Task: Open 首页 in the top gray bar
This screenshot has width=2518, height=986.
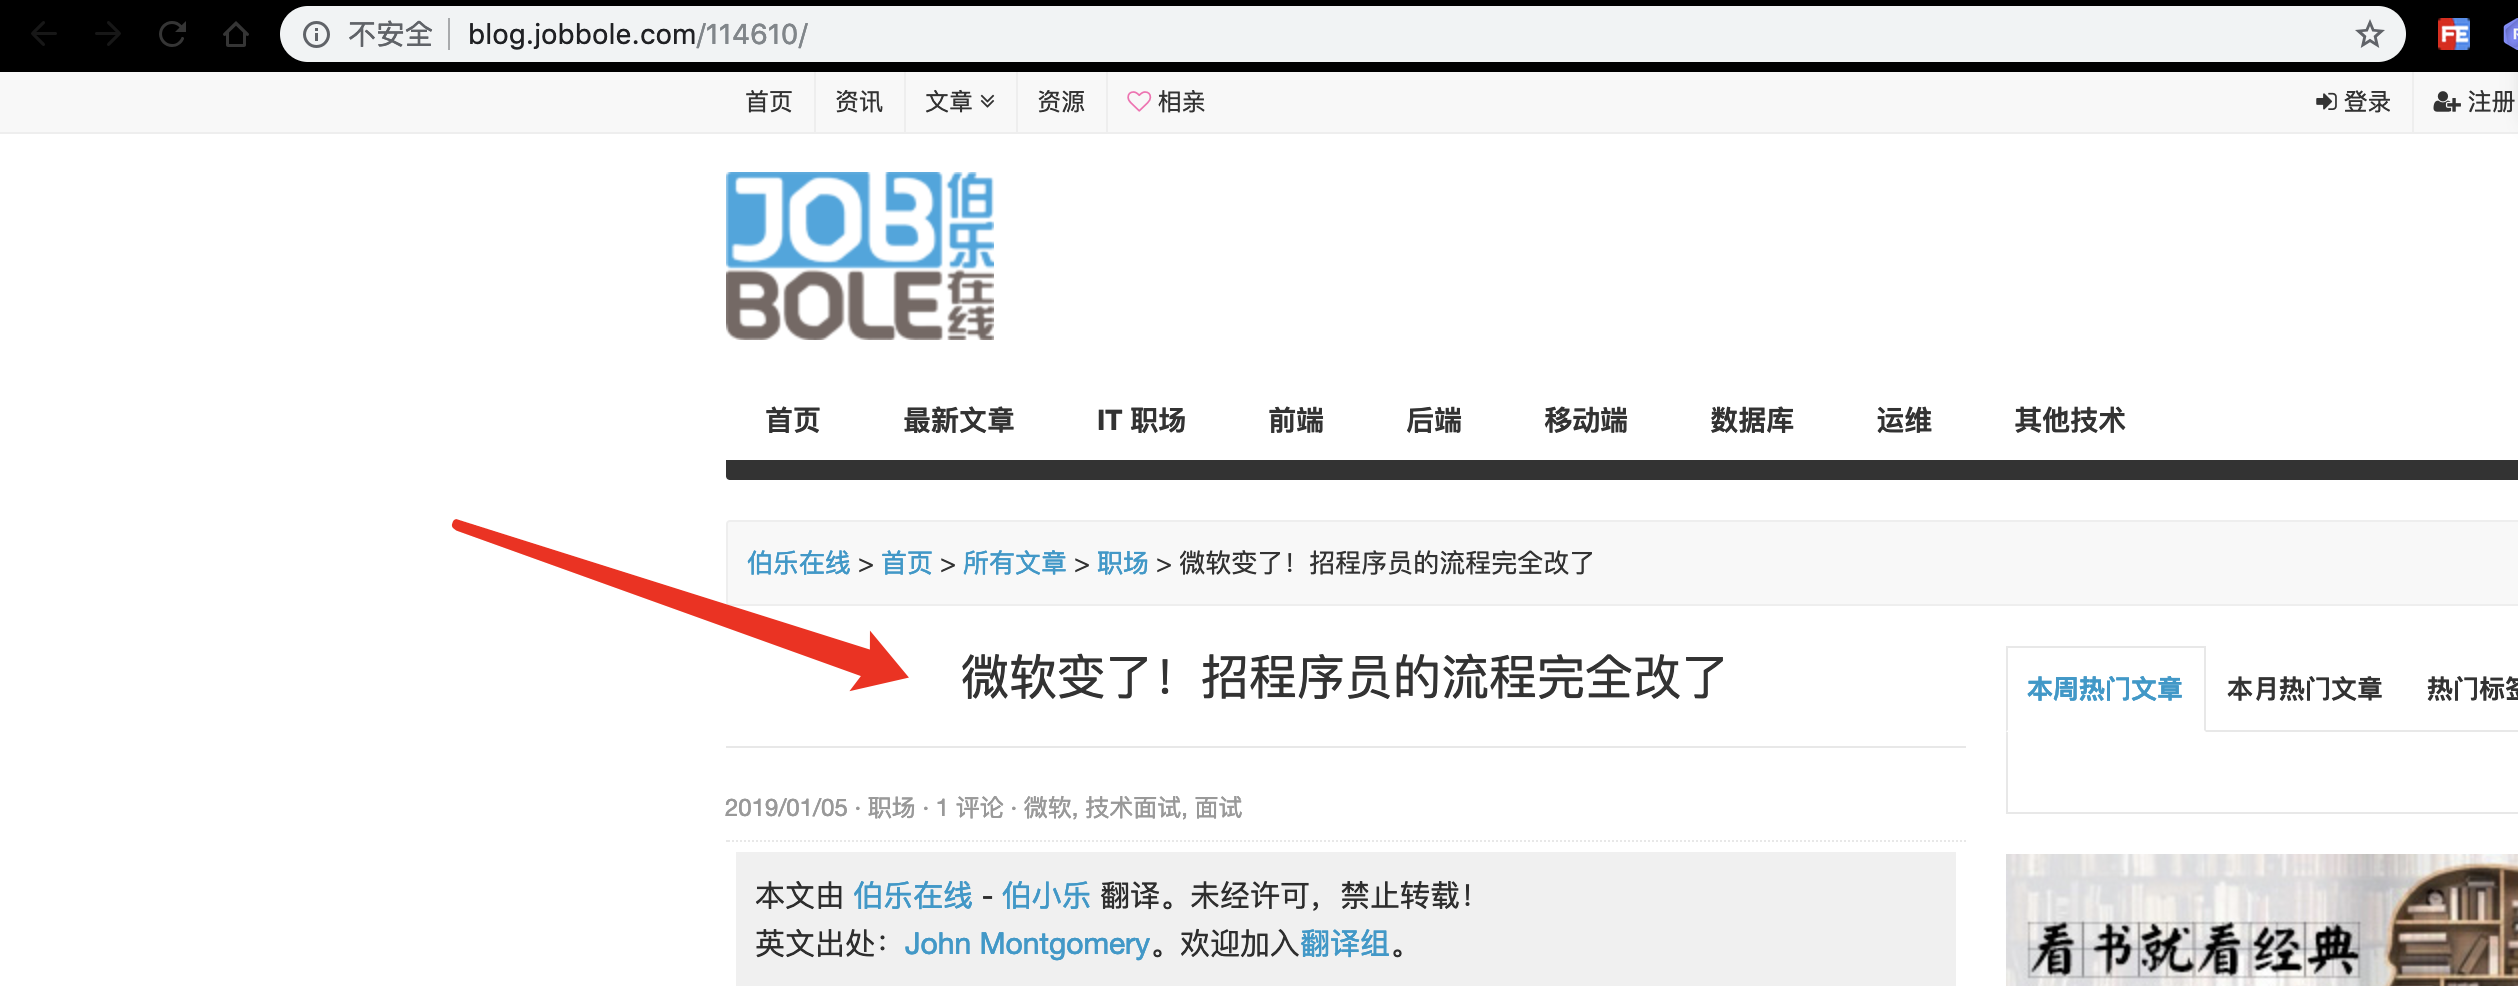Action: 769,102
